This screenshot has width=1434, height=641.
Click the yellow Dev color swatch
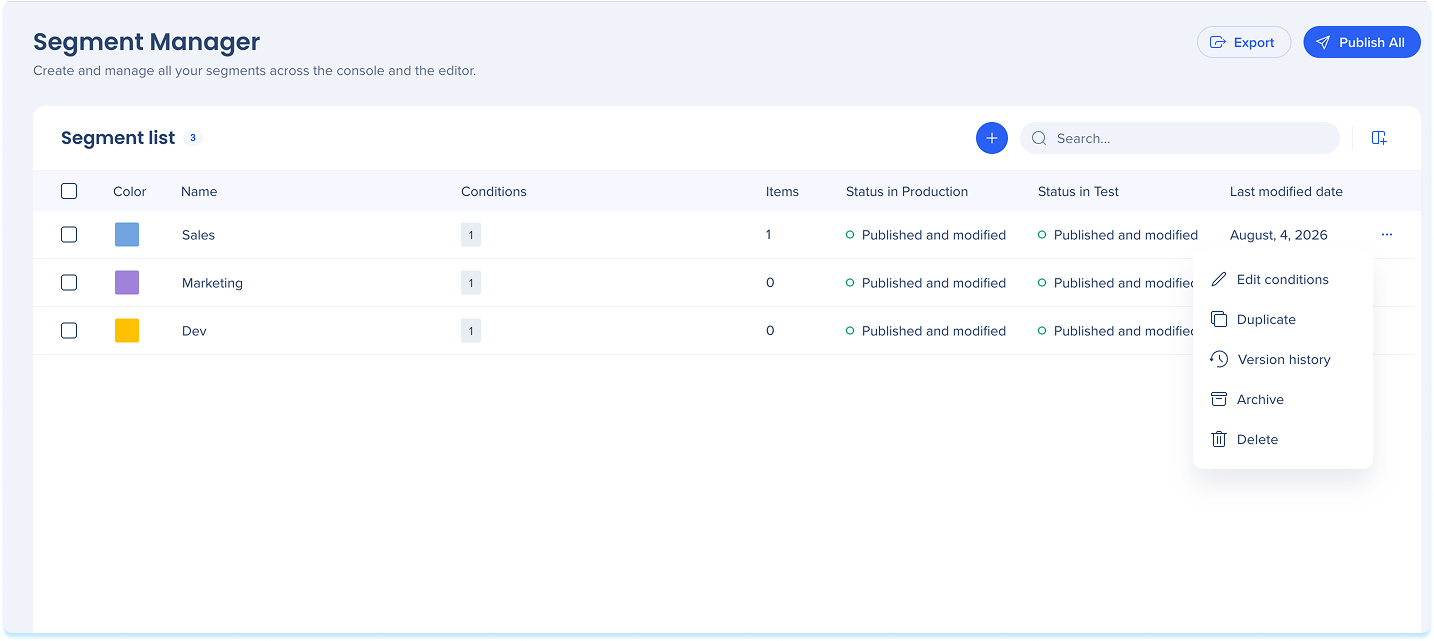click(127, 331)
